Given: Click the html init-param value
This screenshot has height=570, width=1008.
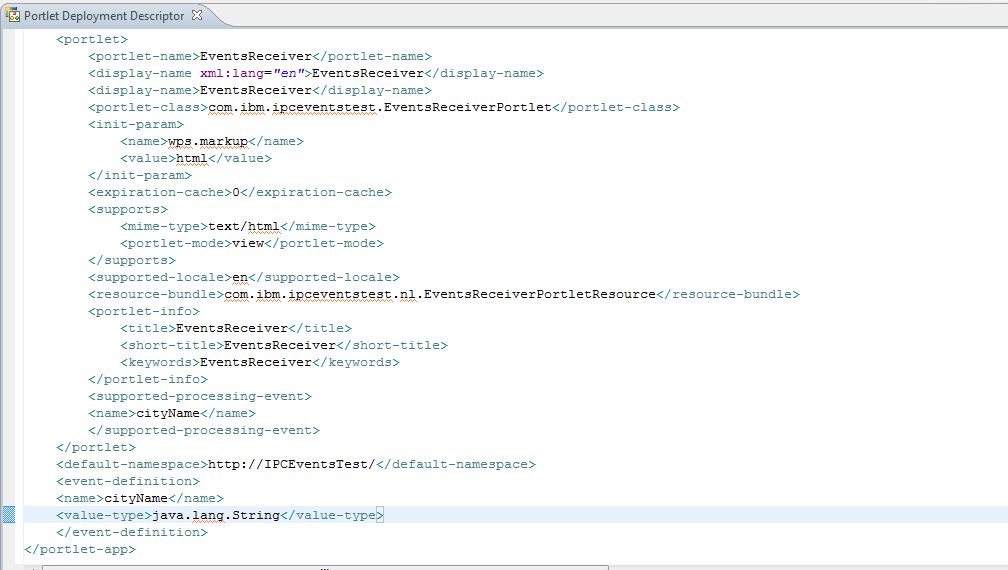Looking at the screenshot, I should coord(192,158).
